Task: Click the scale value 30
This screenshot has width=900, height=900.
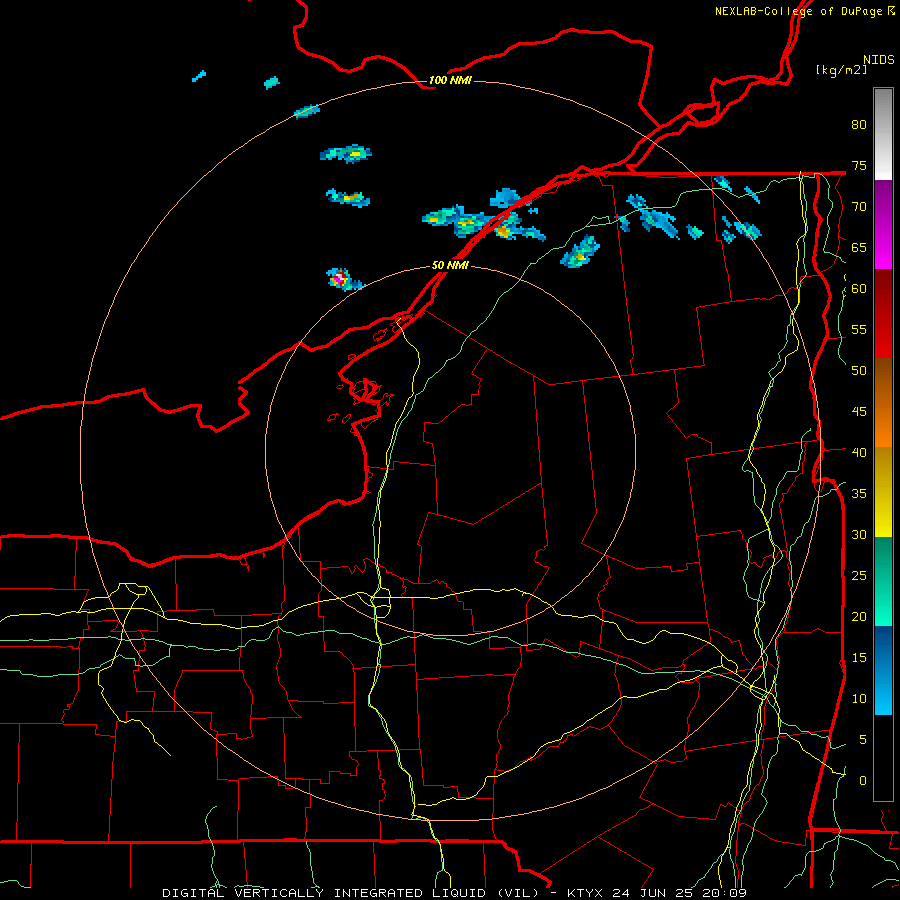Action: pyautogui.click(x=859, y=534)
